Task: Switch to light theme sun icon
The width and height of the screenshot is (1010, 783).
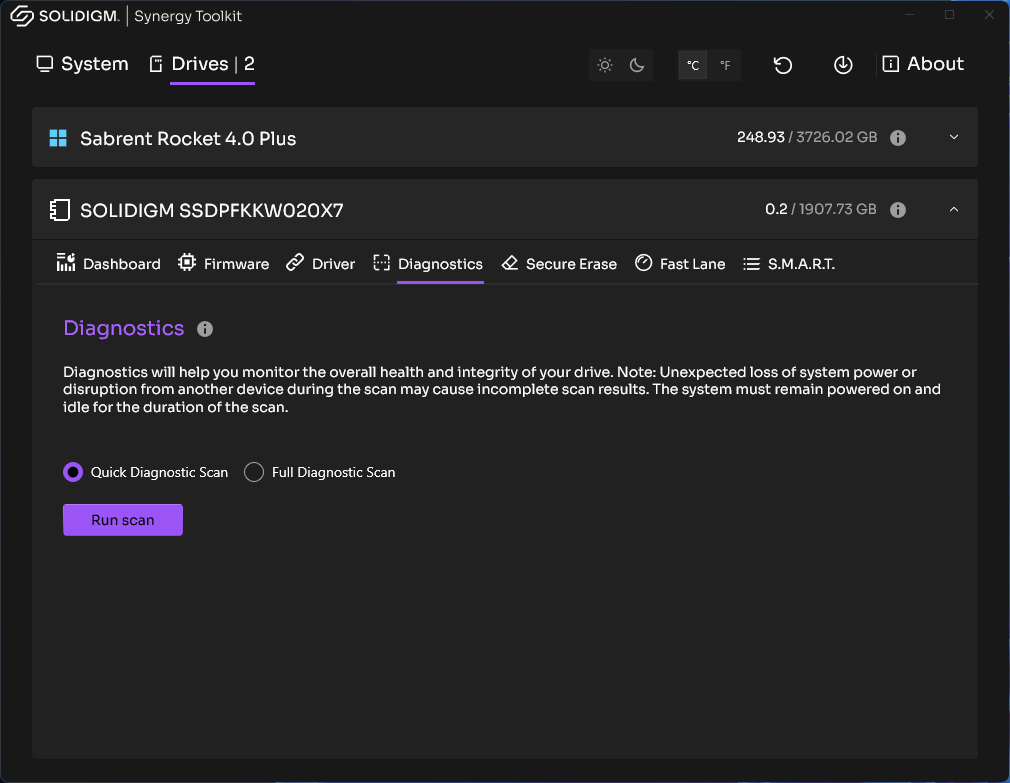Action: pos(605,65)
